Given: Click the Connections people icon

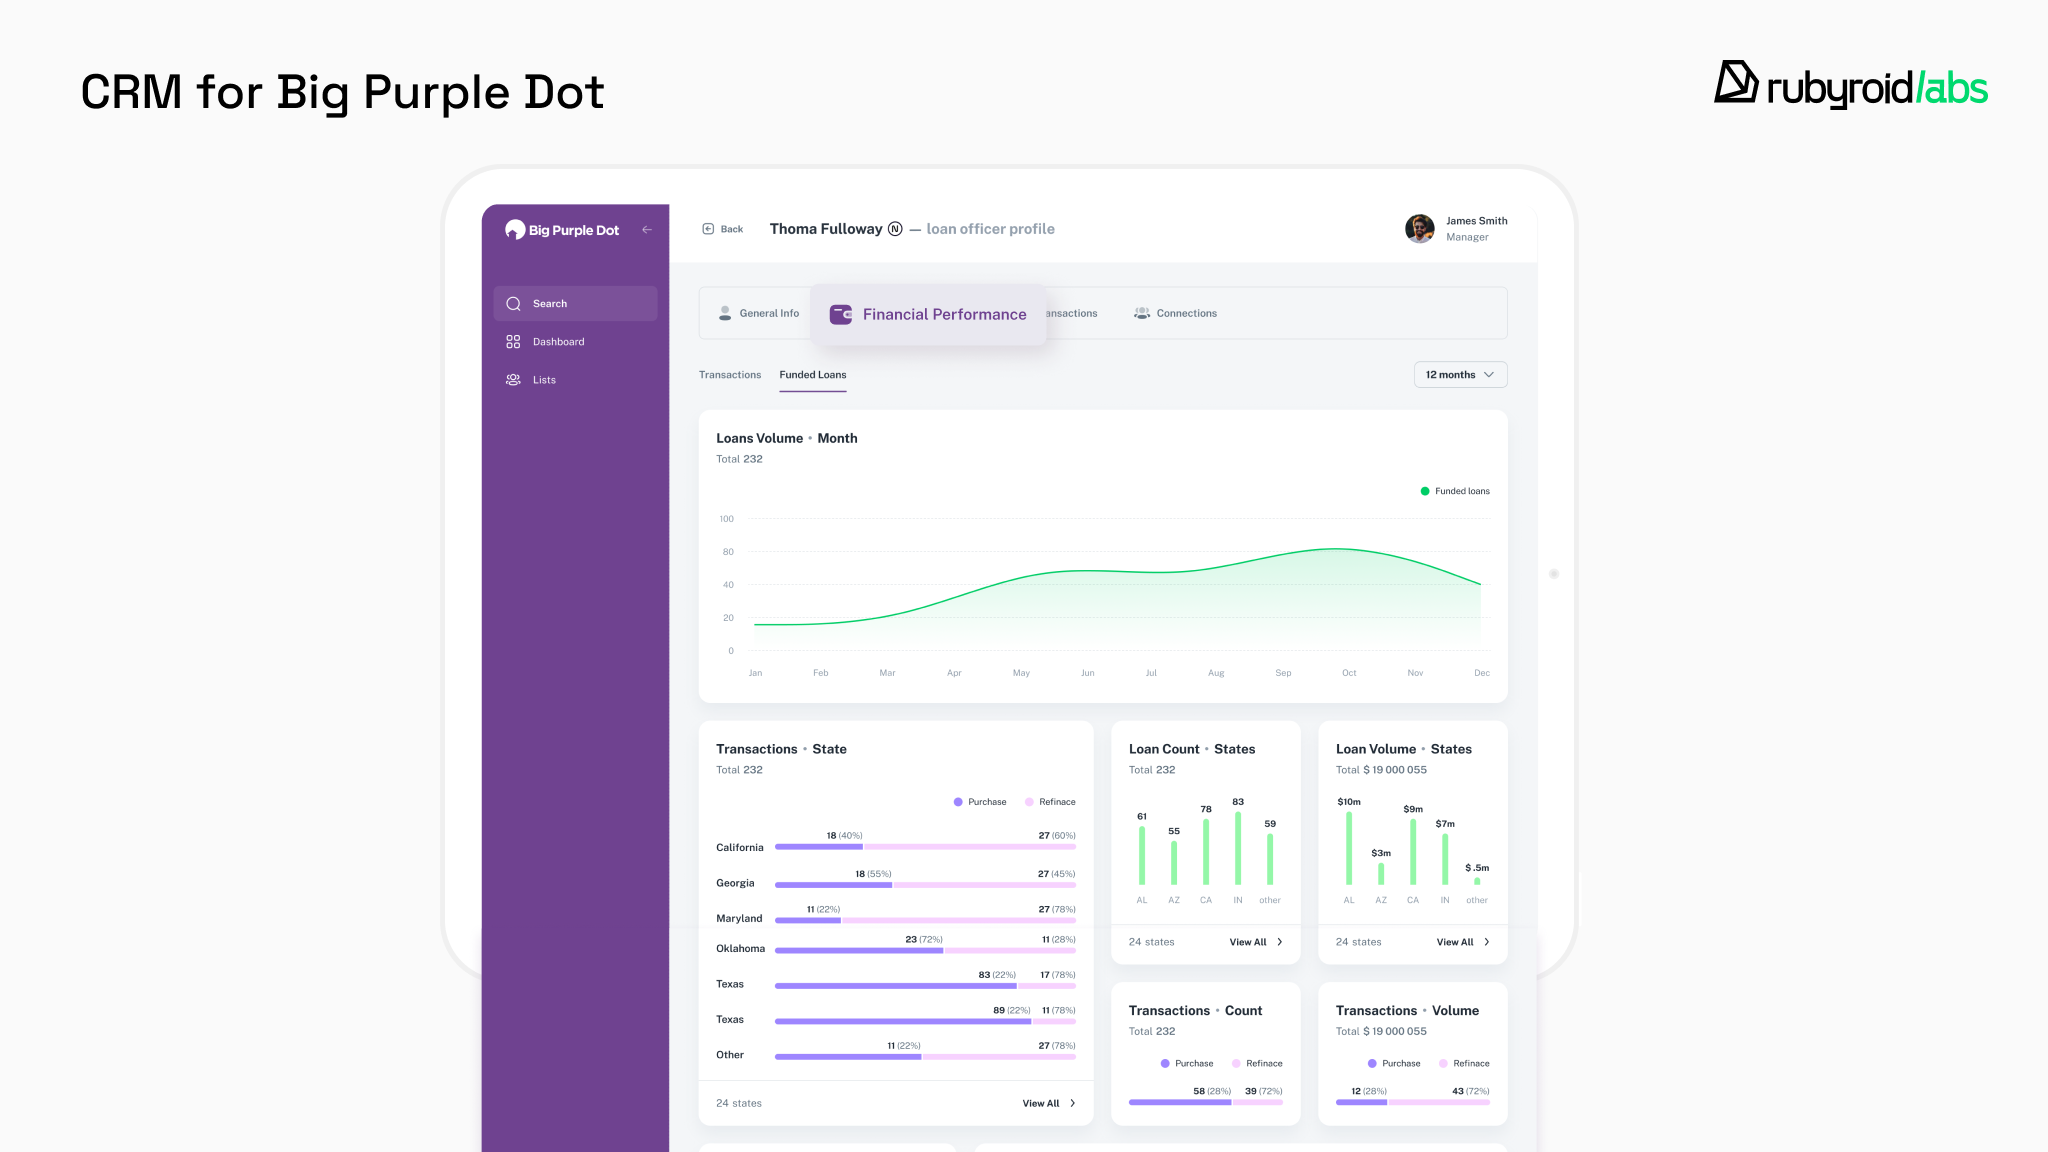Looking at the screenshot, I should (1142, 313).
